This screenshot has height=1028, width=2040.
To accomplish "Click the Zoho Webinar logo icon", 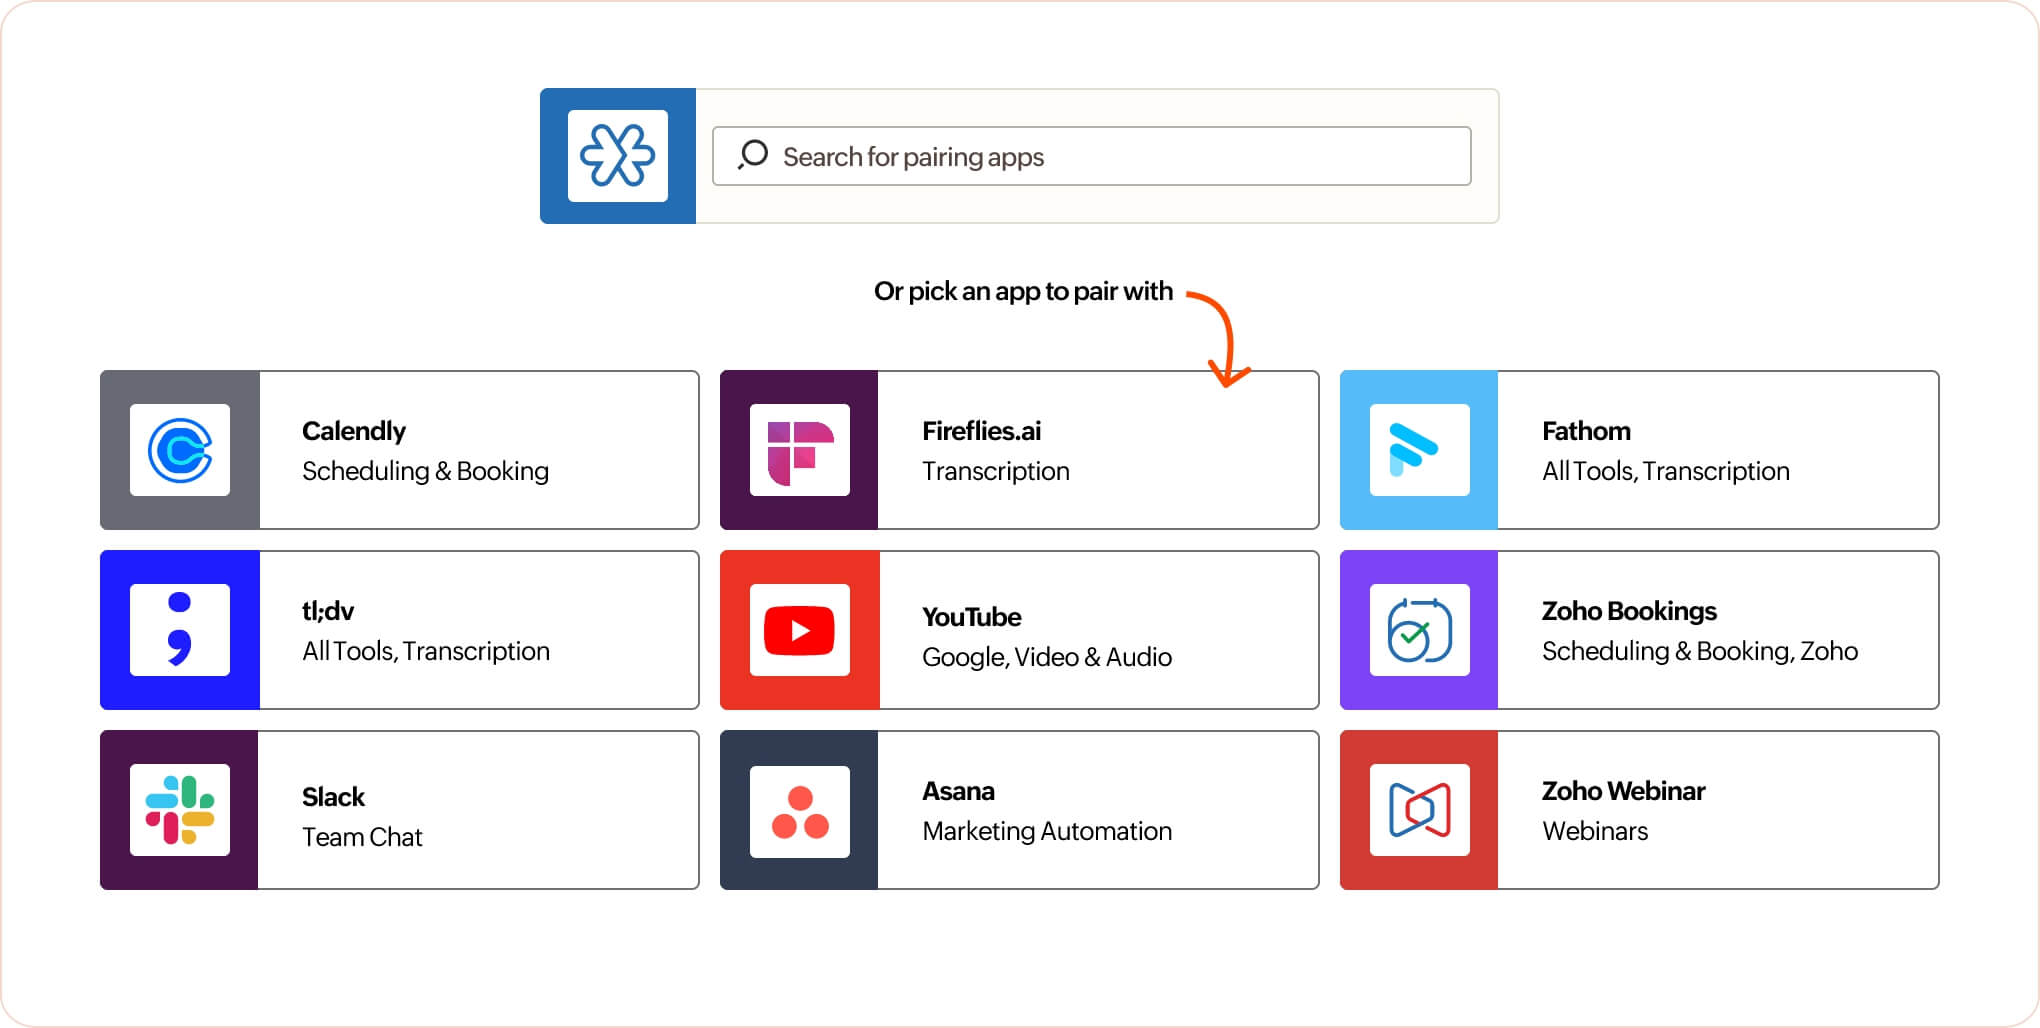I will tap(1420, 810).
